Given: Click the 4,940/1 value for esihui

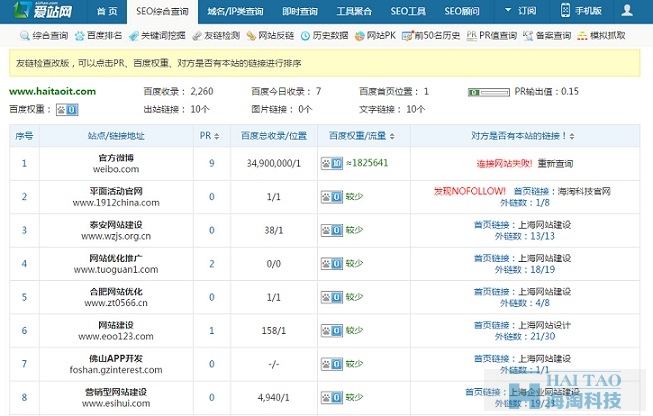Looking at the screenshot, I should pyautogui.click(x=274, y=398).
